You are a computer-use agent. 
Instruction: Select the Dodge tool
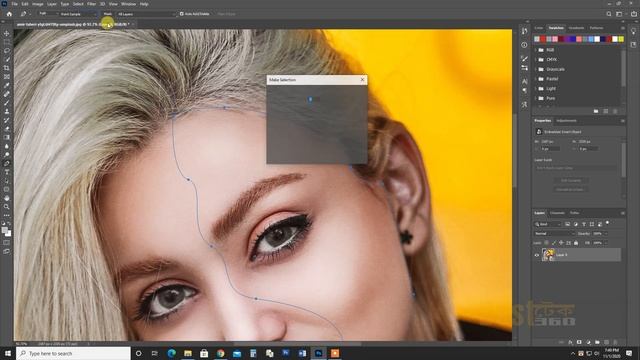[x=7, y=155]
